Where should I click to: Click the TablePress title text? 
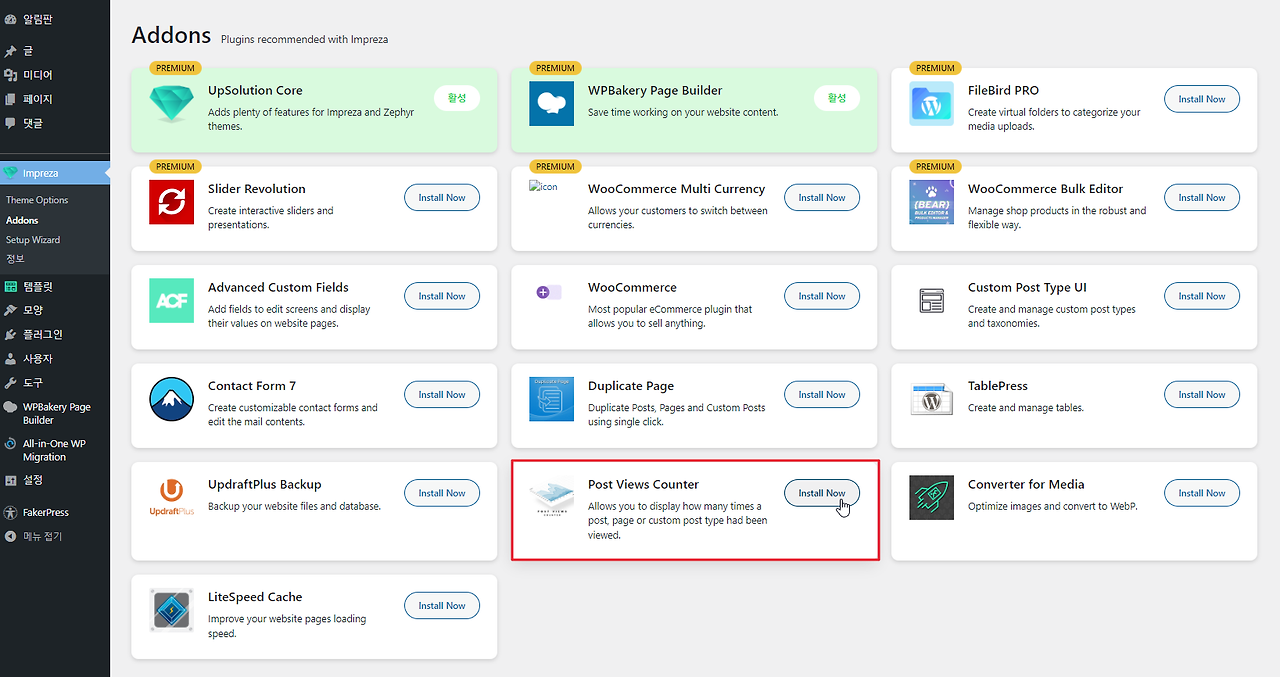click(x=998, y=386)
